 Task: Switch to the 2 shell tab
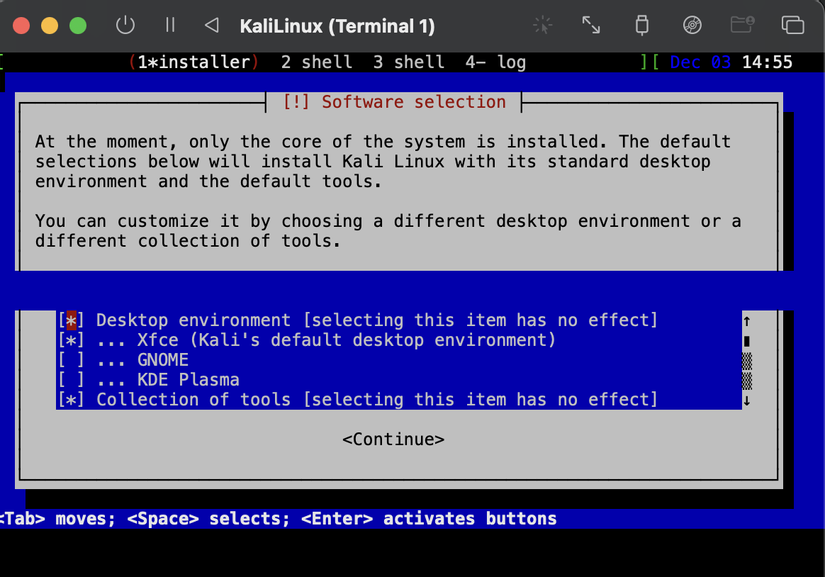[316, 62]
